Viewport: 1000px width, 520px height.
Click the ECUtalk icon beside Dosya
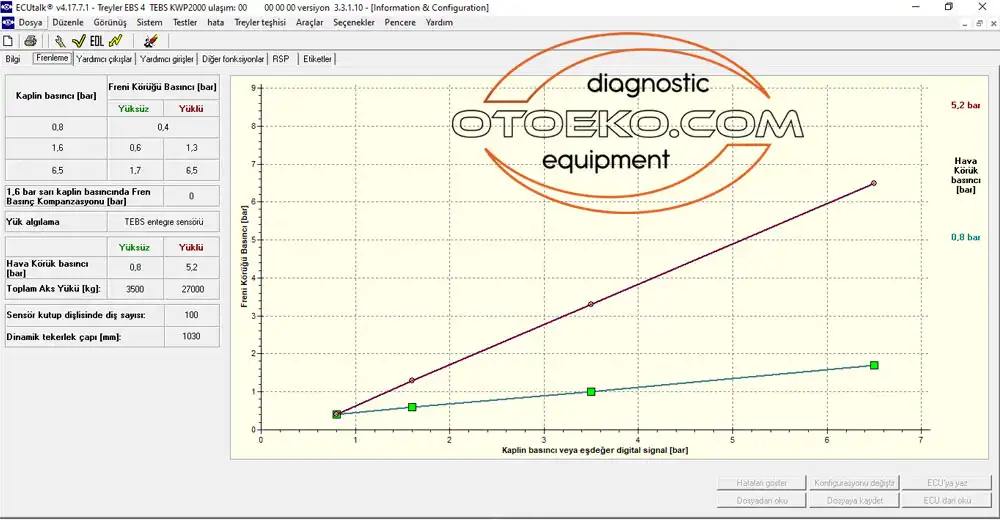point(8,22)
